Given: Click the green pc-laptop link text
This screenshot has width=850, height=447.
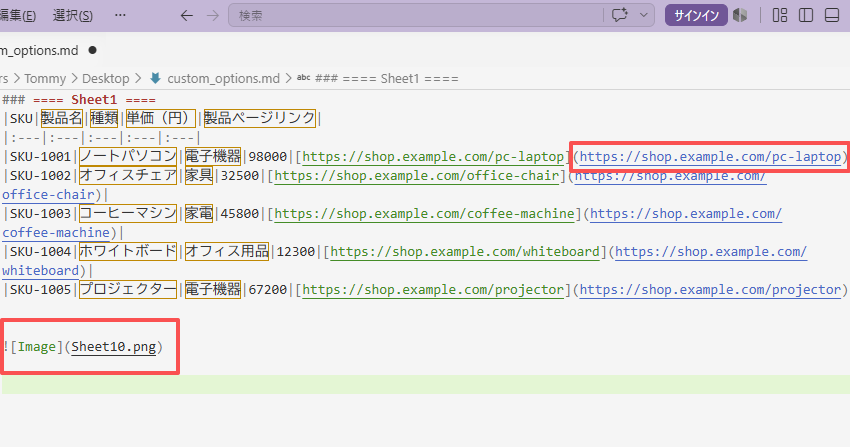Looking at the screenshot, I should [x=433, y=157].
